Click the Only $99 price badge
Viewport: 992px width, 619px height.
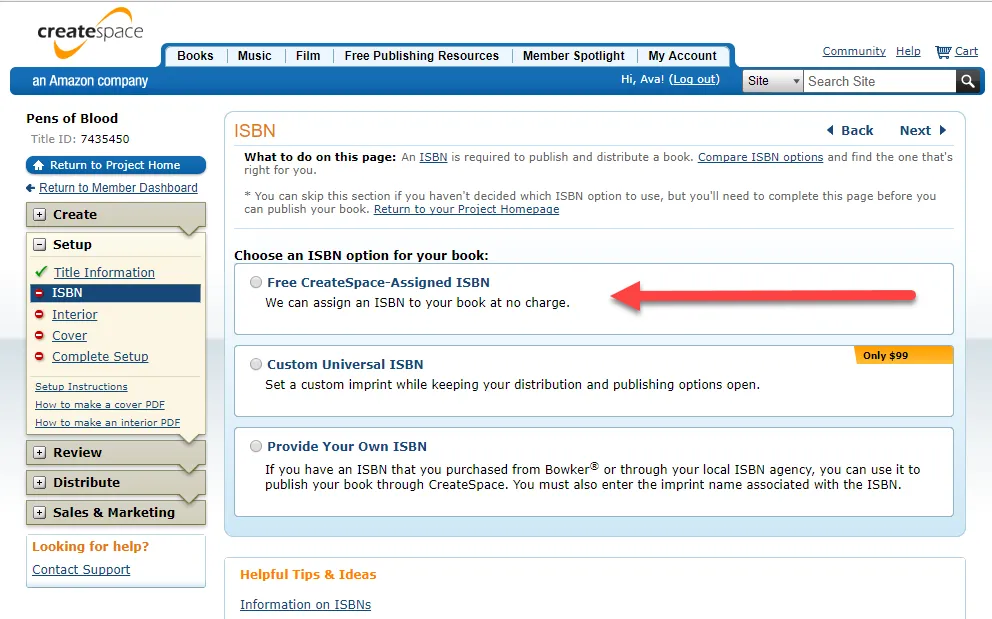pyautogui.click(x=903, y=355)
